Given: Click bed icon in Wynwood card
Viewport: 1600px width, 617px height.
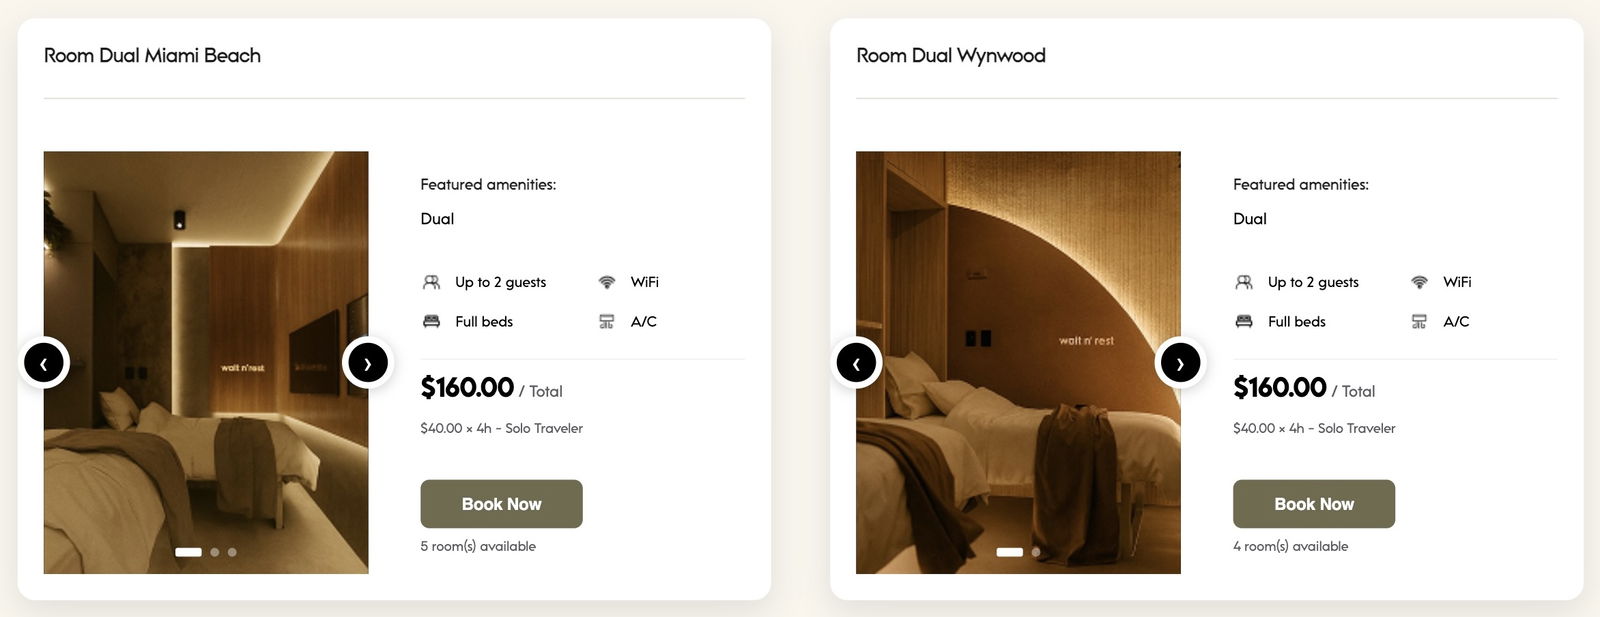Looking at the screenshot, I should click(1244, 321).
